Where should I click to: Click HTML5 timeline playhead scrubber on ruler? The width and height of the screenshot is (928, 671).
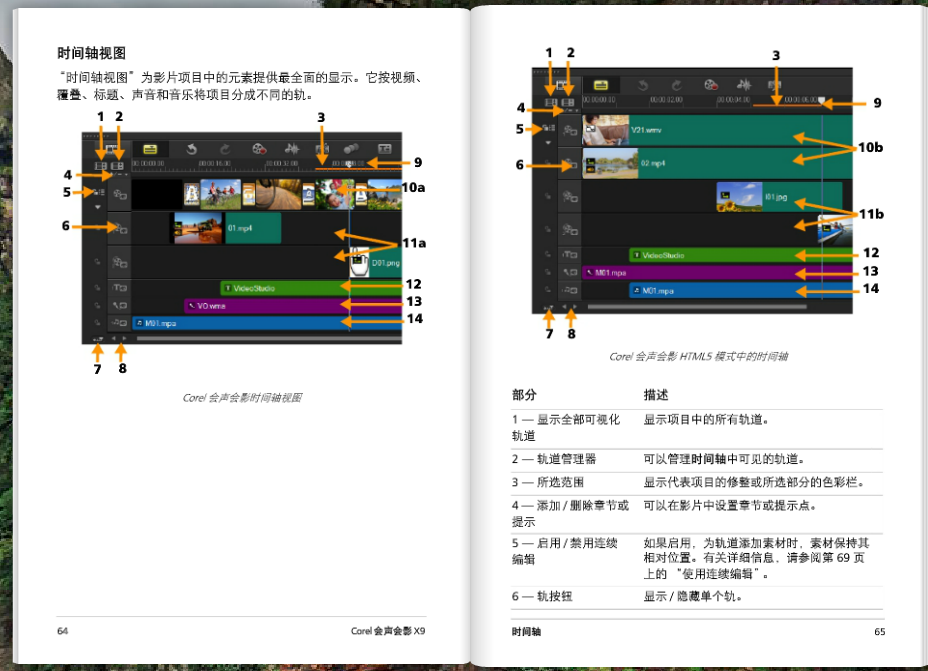[821, 101]
